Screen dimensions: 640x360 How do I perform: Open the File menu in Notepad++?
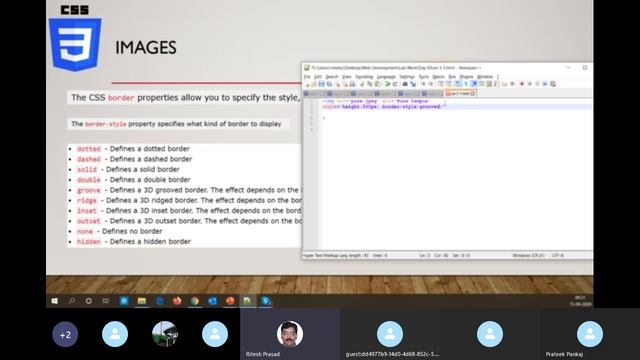click(x=307, y=77)
